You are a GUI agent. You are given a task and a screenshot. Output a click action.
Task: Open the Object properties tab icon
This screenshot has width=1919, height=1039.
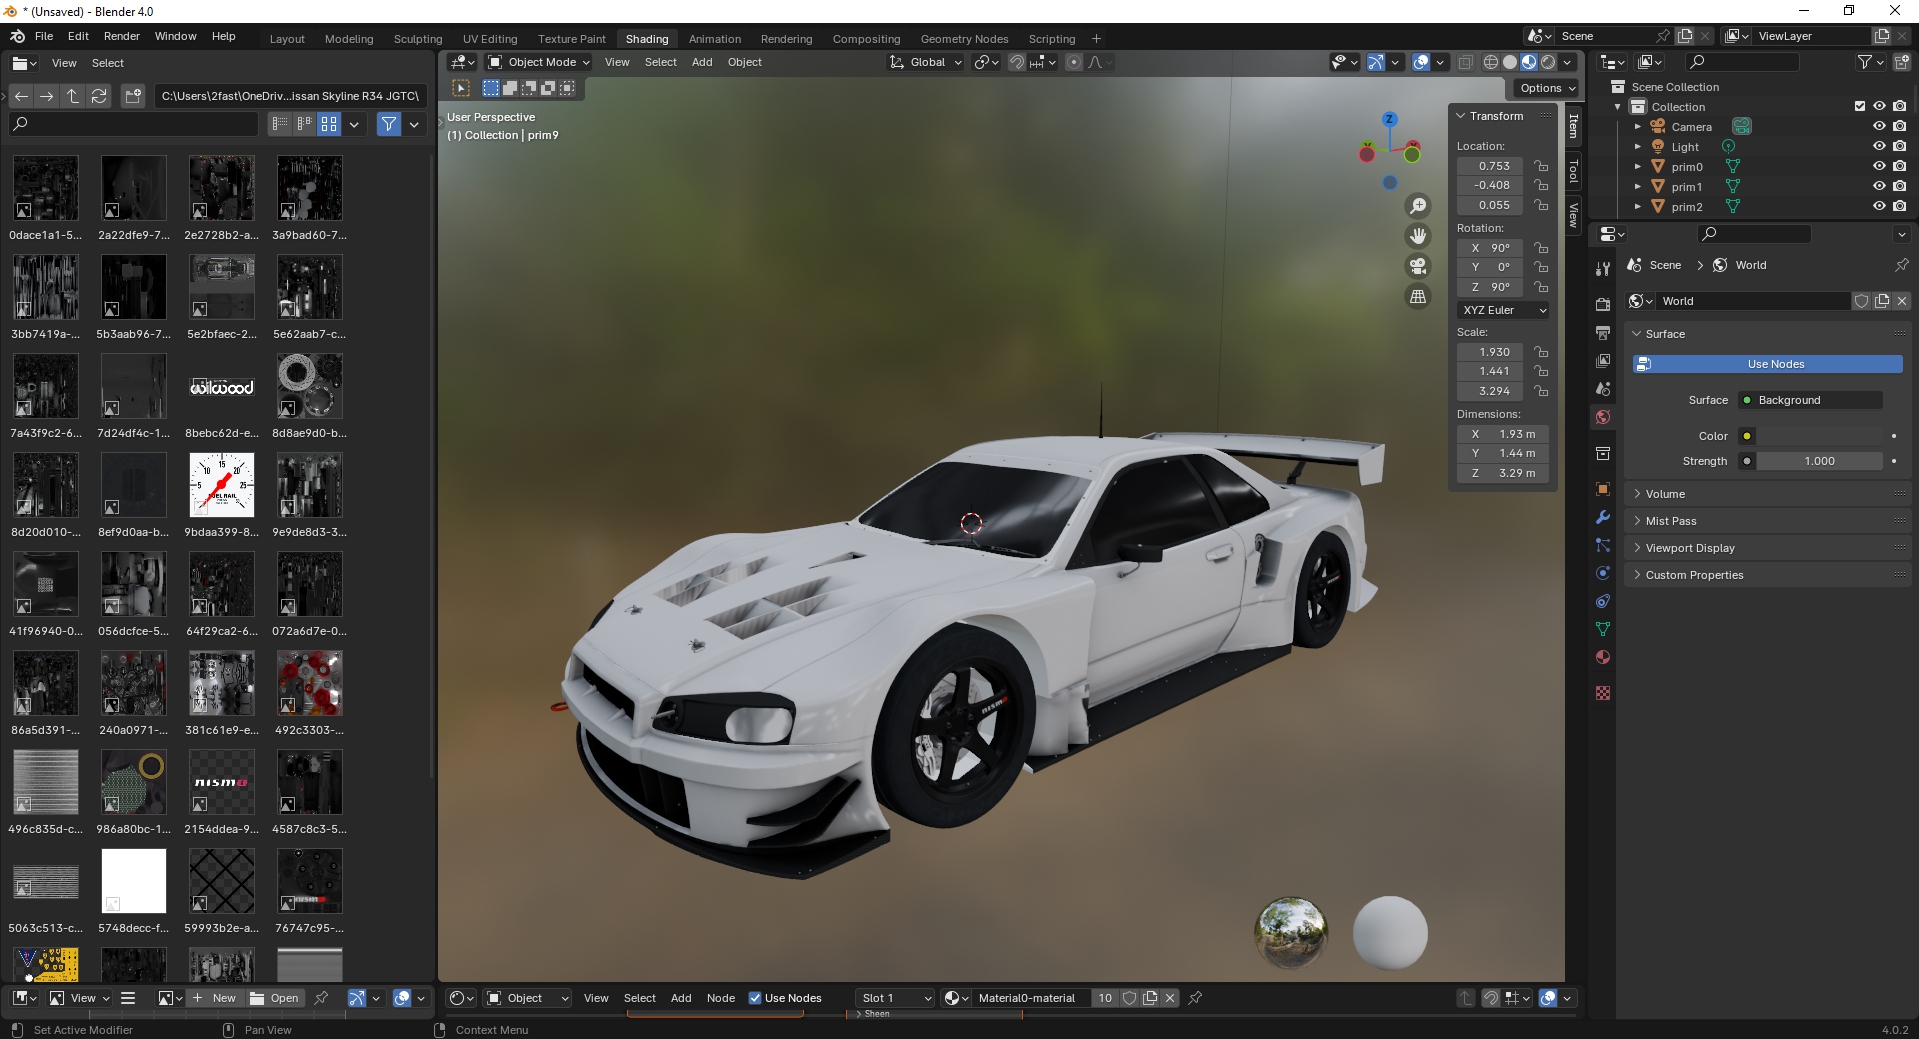click(x=1603, y=489)
